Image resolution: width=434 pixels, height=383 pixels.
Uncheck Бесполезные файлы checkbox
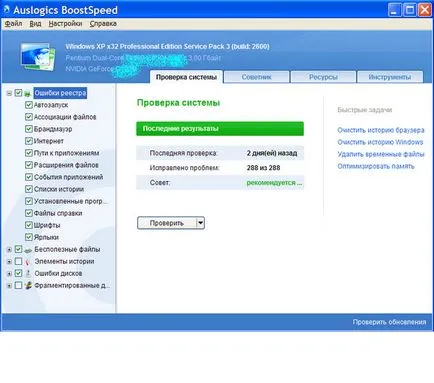pyautogui.click(x=19, y=249)
